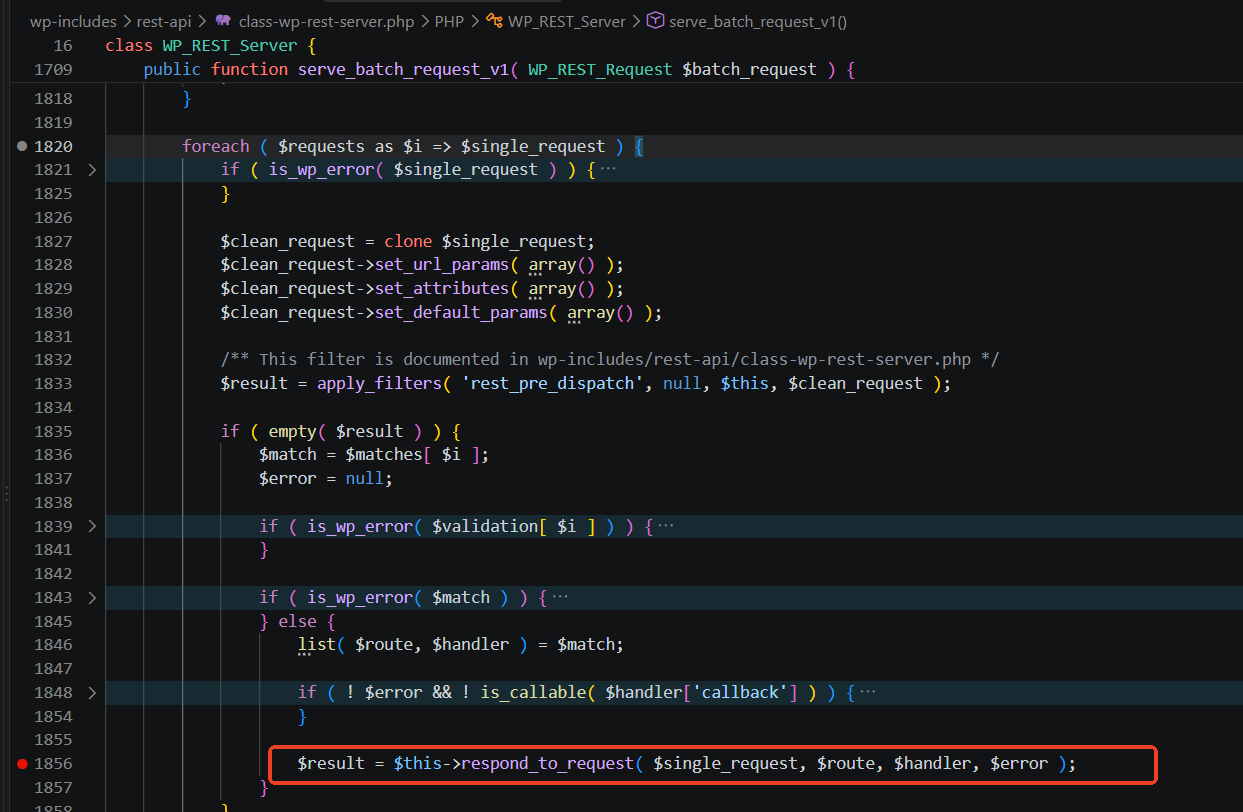Open the wp-includes breadcrumb
The height and width of the screenshot is (812, 1243).
pyautogui.click(x=73, y=21)
